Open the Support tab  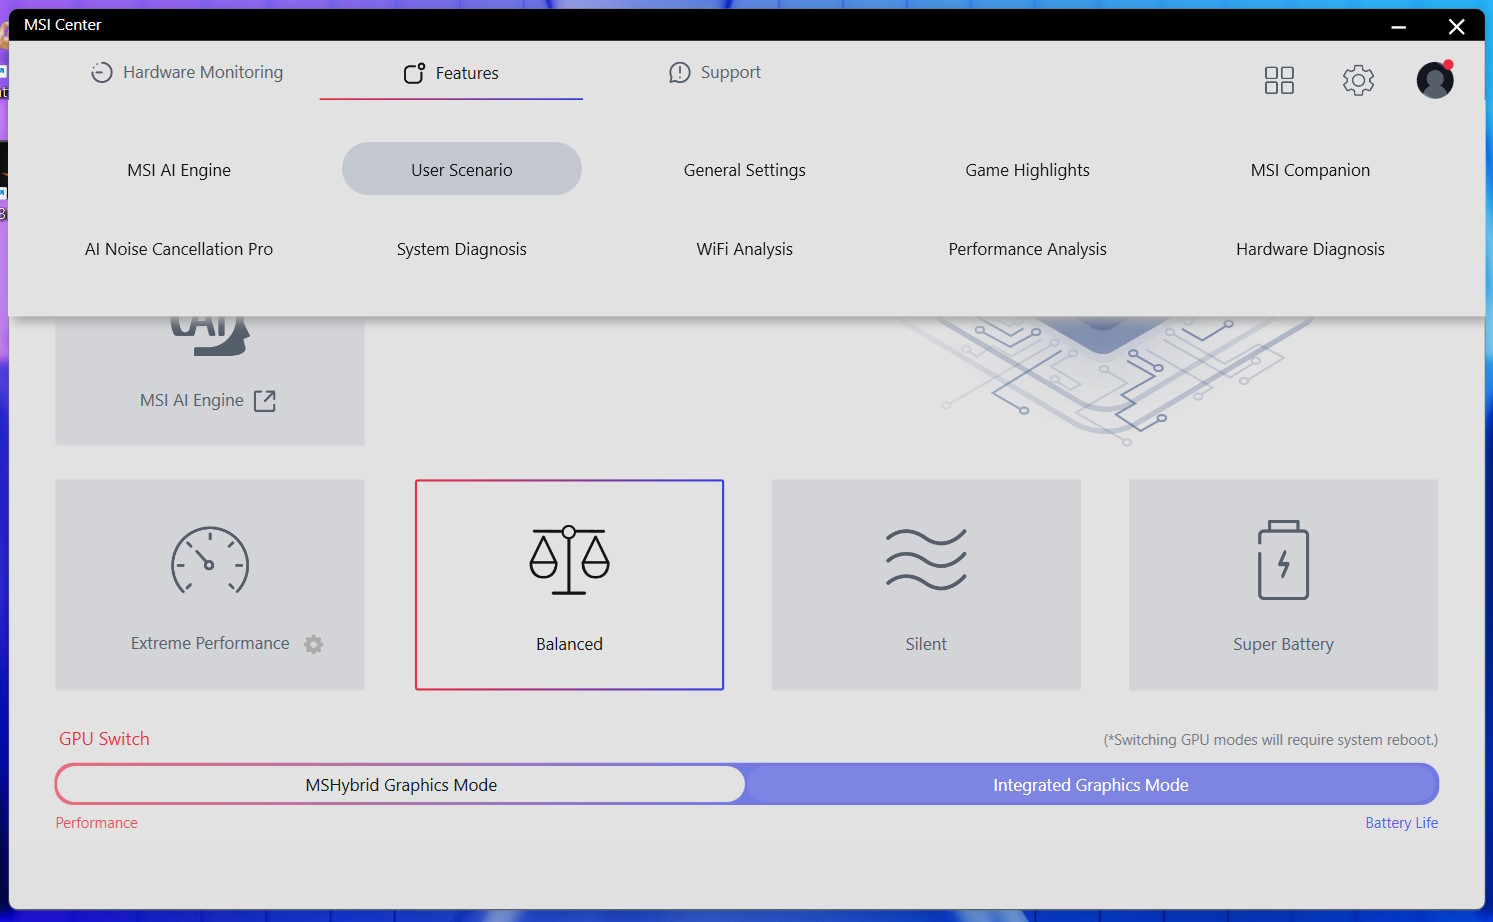coord(715,72)
